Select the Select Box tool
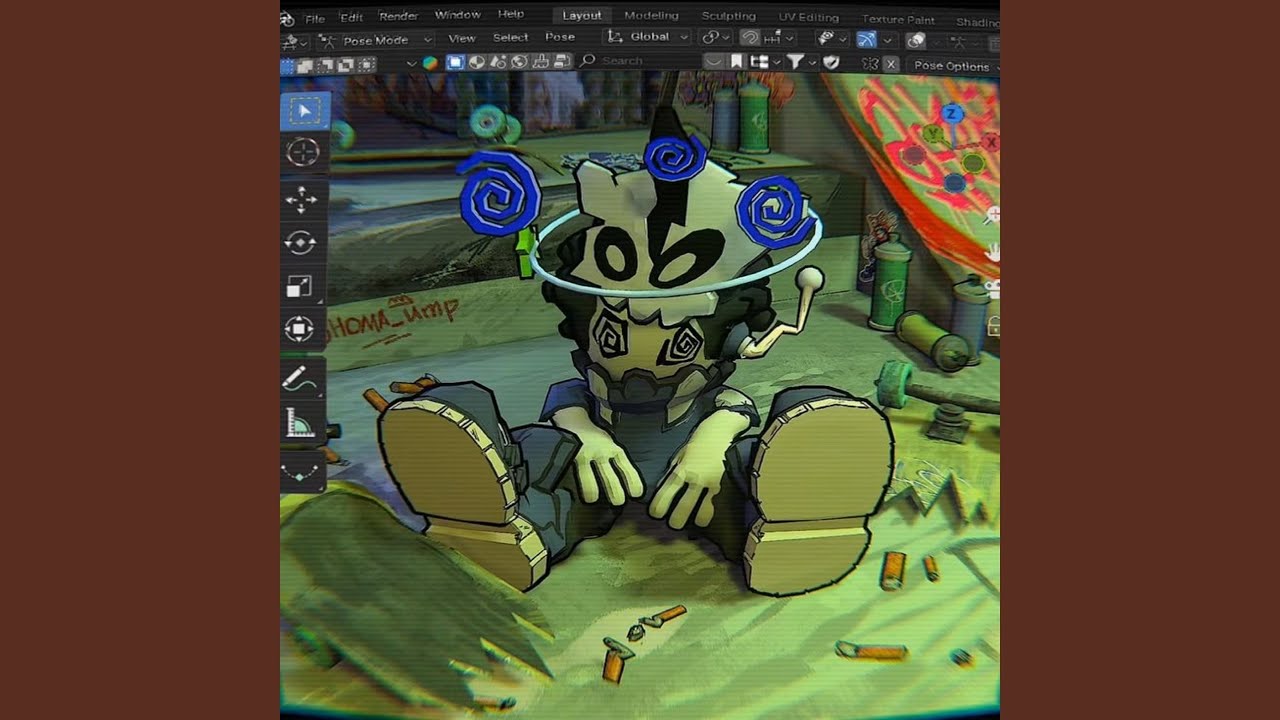 point(304,110)
